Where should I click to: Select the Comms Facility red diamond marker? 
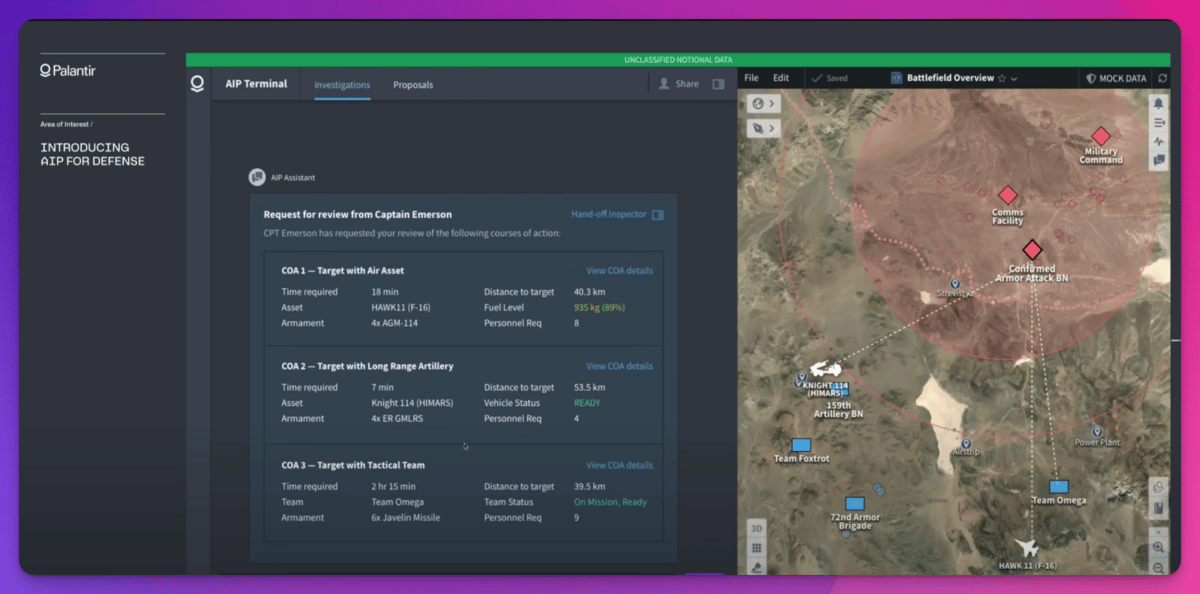coord(1008,195)
